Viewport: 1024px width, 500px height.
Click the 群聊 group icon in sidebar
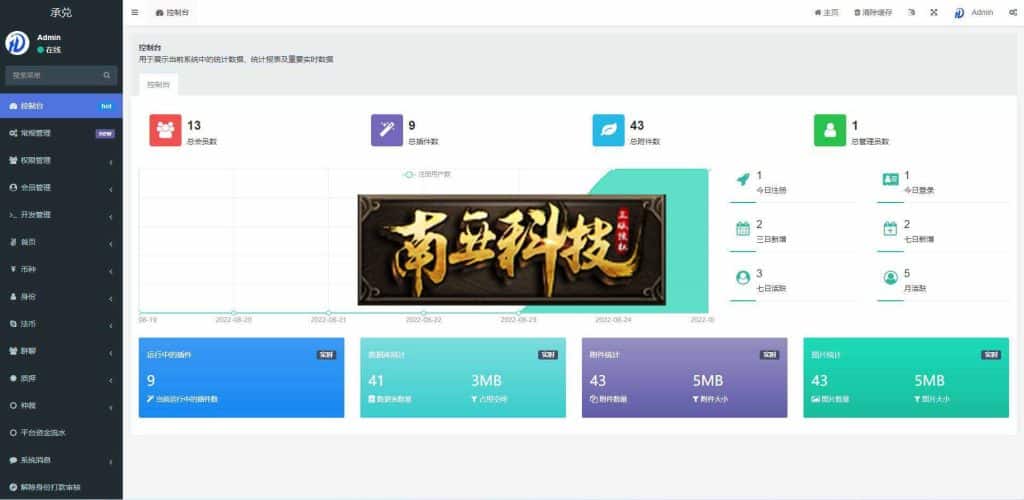(x=13, y=351)
